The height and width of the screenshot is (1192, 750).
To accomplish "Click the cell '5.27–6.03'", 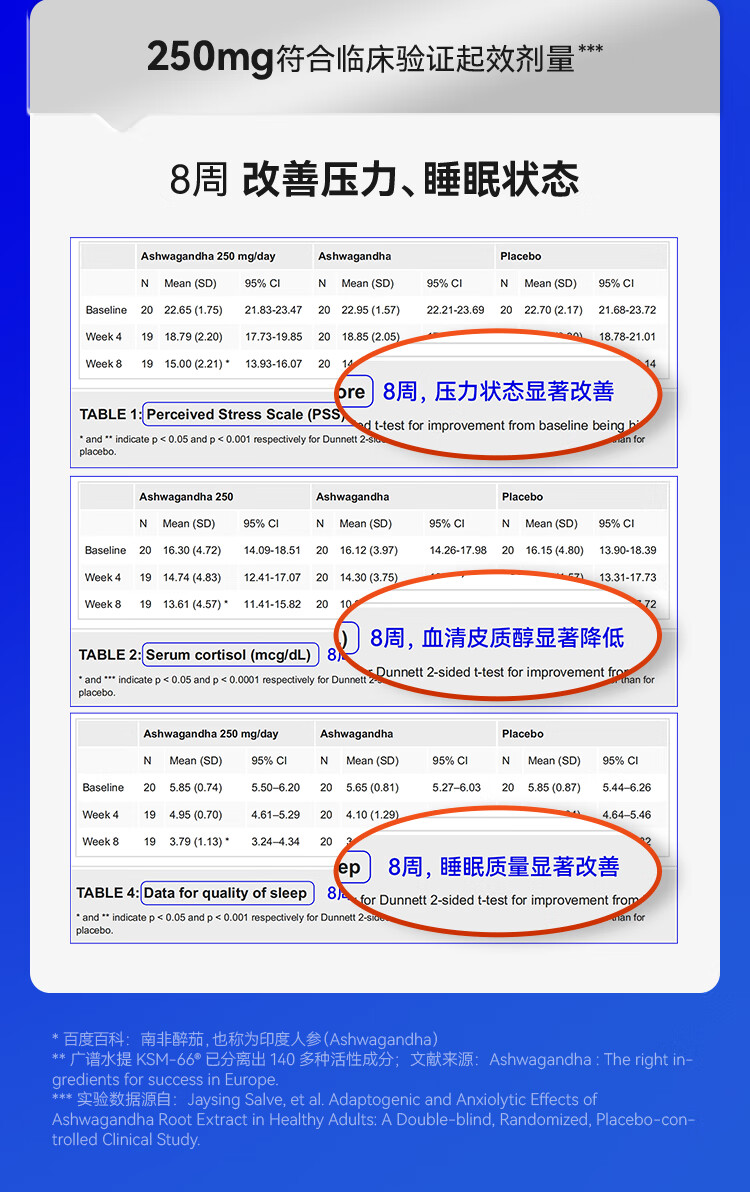I will click(457, 788).
